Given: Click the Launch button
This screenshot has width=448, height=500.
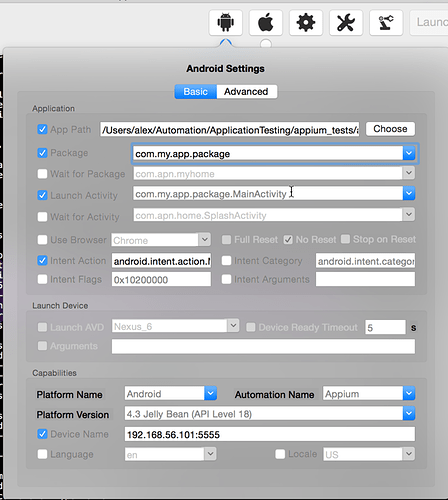Looking at the screenshot, I should 429,23.
